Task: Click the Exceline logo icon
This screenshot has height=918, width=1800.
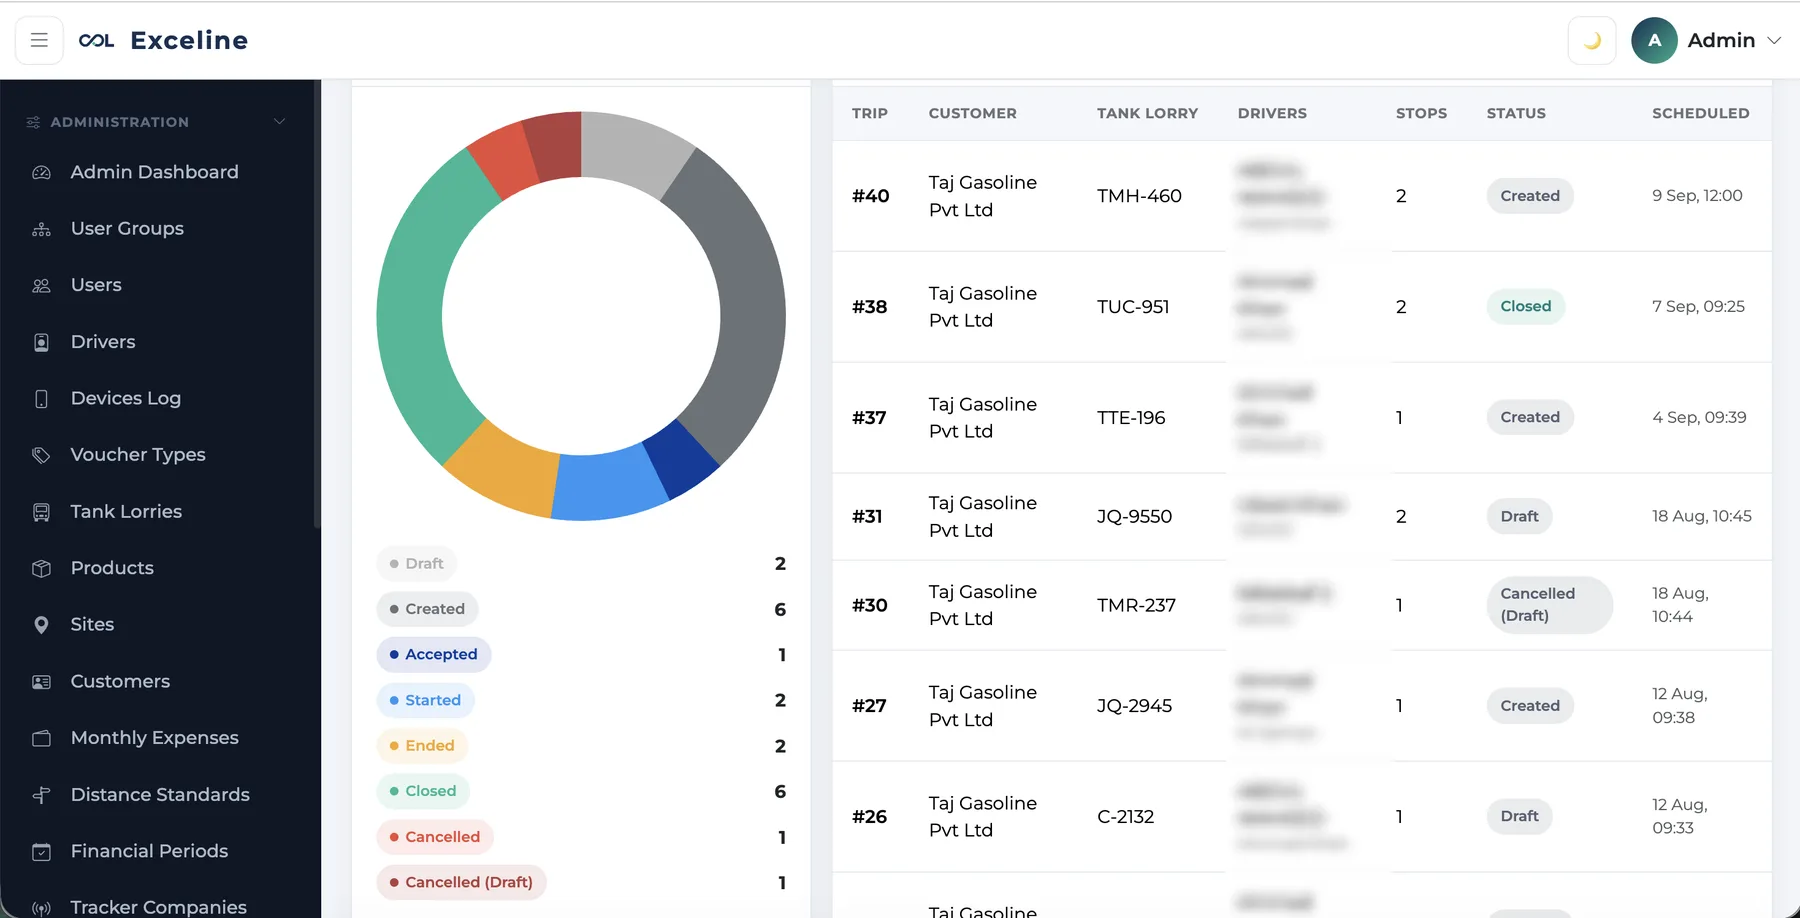Action: pos(97,41)
